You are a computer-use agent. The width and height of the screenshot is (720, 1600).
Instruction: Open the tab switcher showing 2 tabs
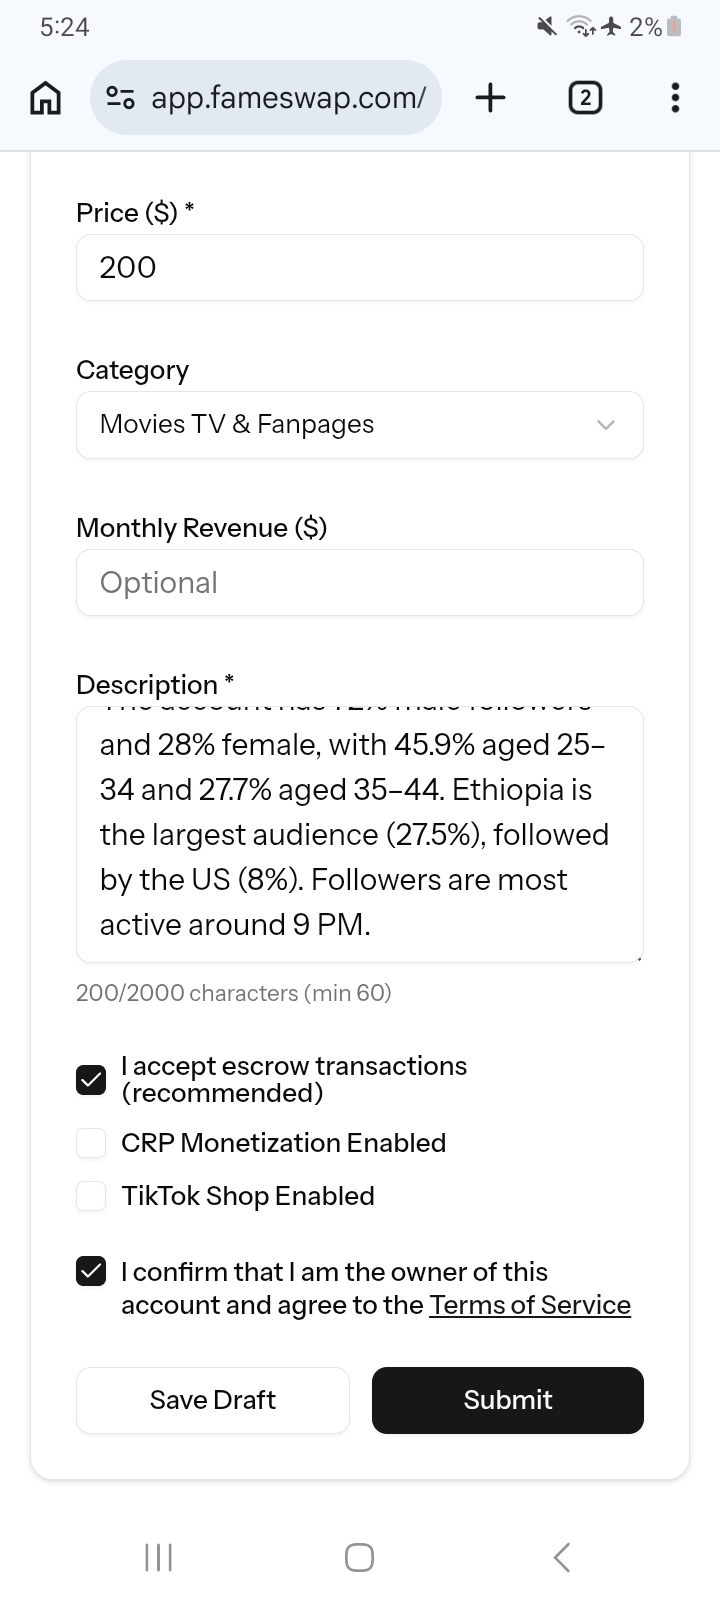585,98
